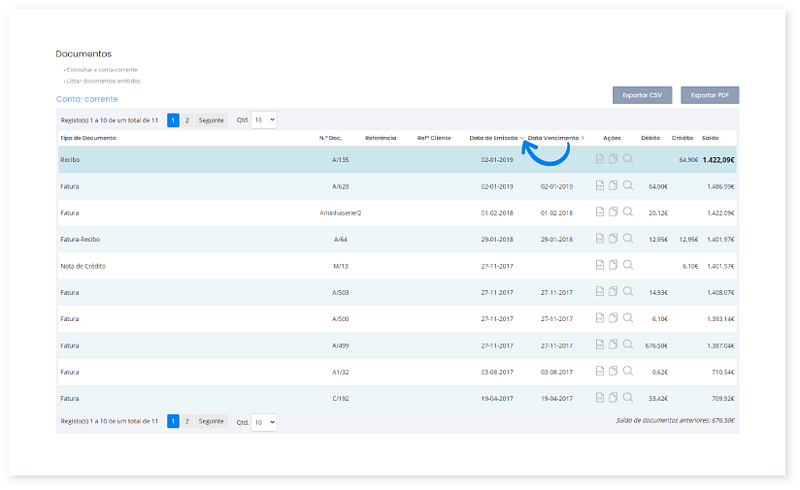Click PDF icon for Recibo A/135
The image size is (800, 490).
click(x=599, y=159)
